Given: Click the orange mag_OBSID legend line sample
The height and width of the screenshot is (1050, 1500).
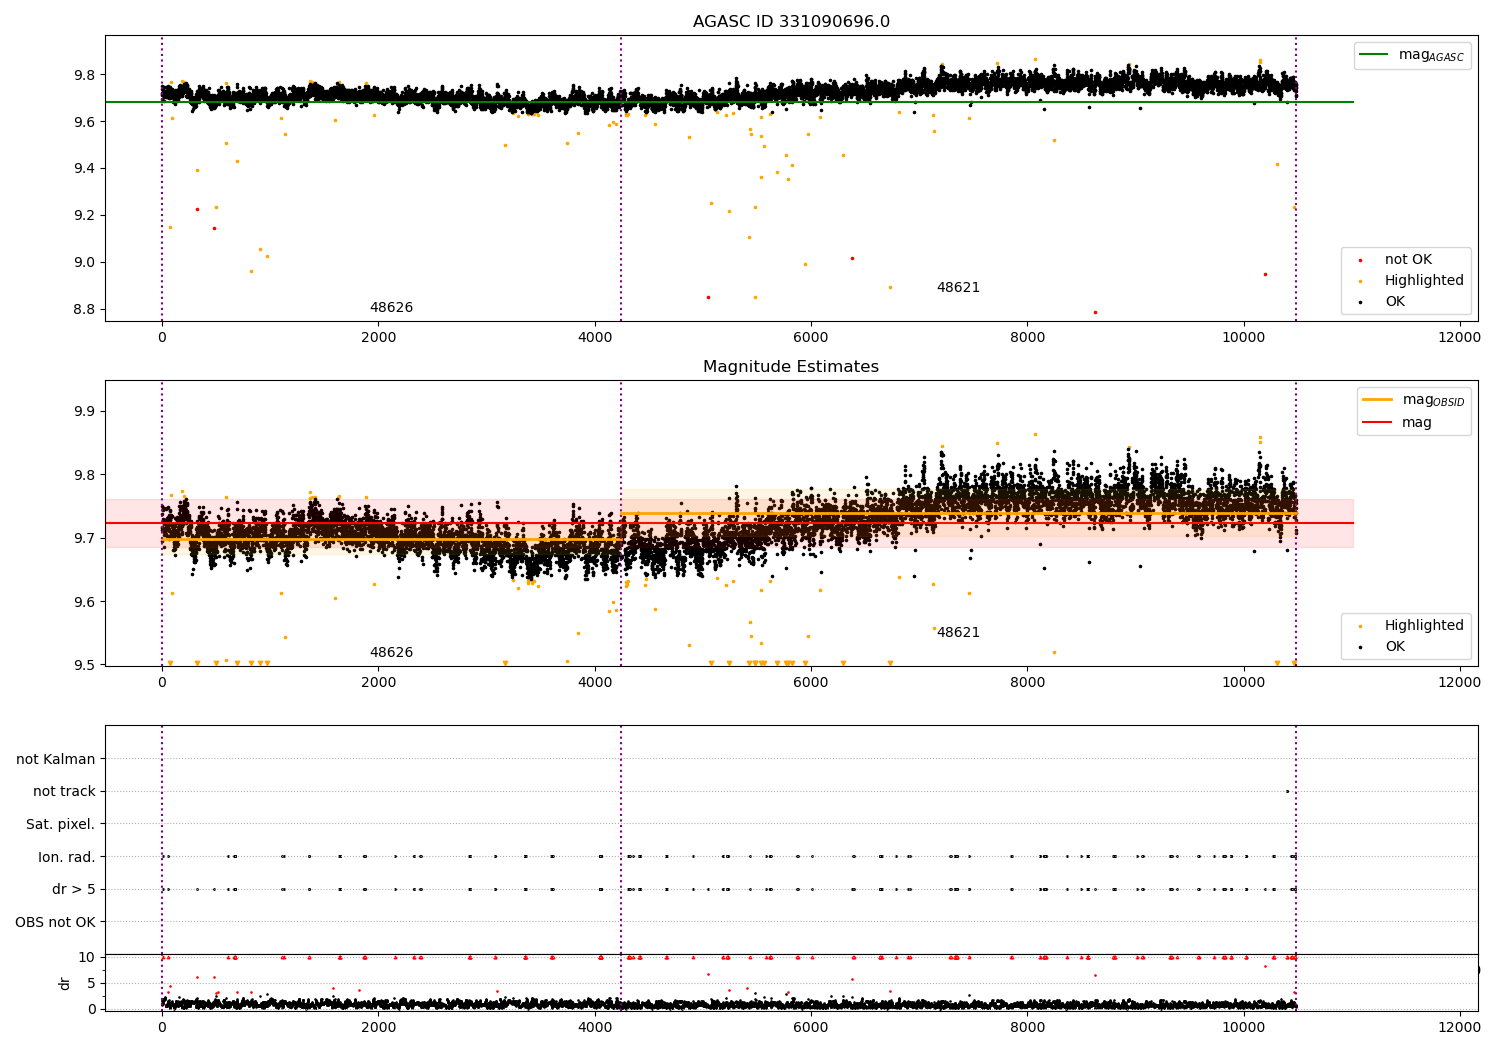Looking at the screenshot, I should (1377, 400).
